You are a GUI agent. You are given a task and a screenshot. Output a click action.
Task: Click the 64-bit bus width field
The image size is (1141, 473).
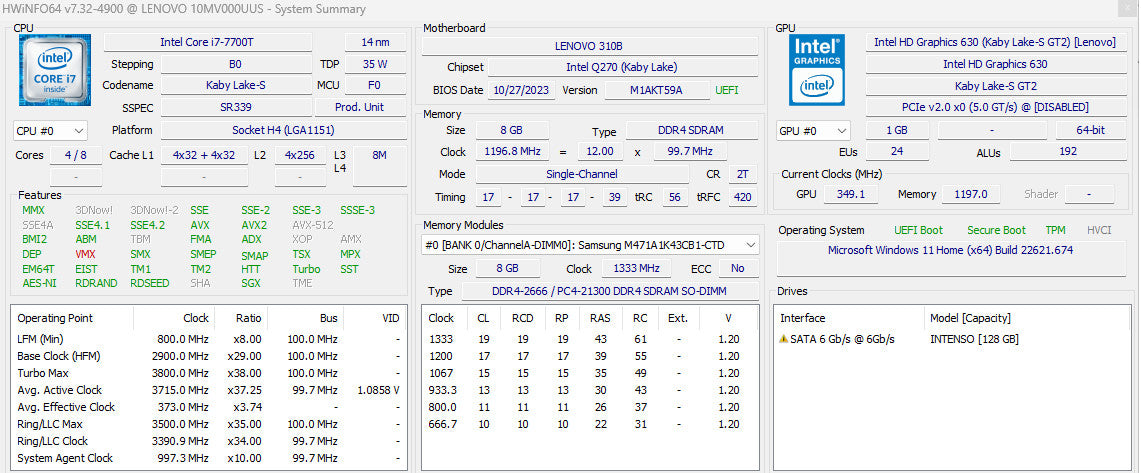(1090, 130)
